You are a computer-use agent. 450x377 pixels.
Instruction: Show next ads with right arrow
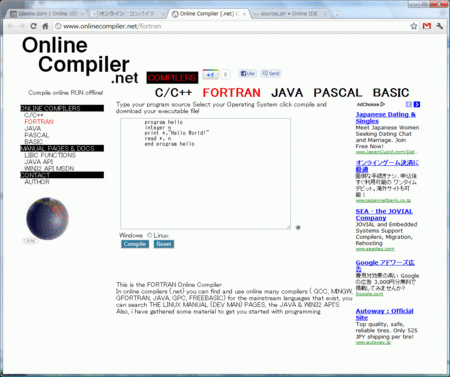(417, 104)
